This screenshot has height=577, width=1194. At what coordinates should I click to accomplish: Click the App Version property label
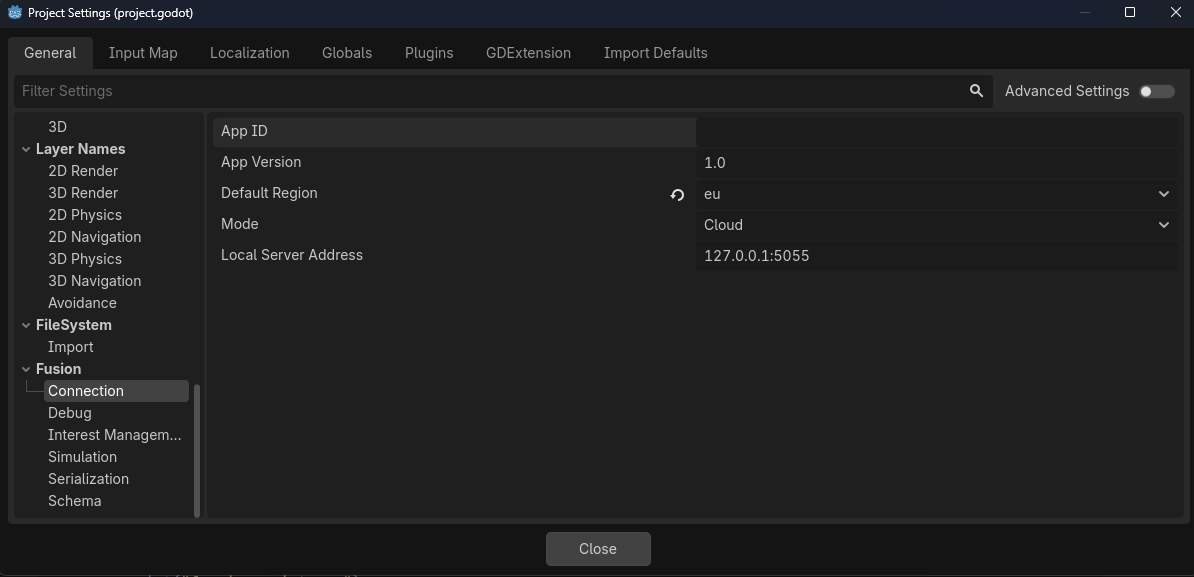click(x=261, y=162)
